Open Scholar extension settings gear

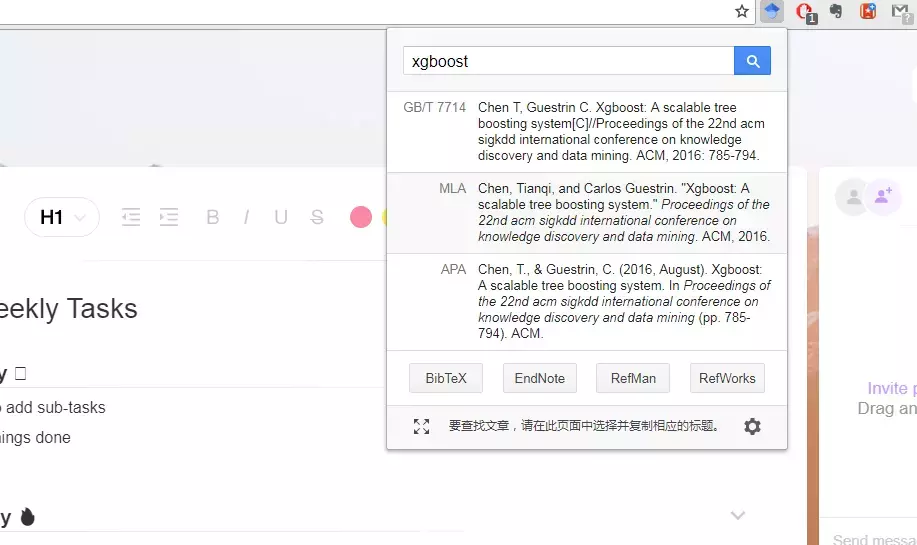[752, 426]
